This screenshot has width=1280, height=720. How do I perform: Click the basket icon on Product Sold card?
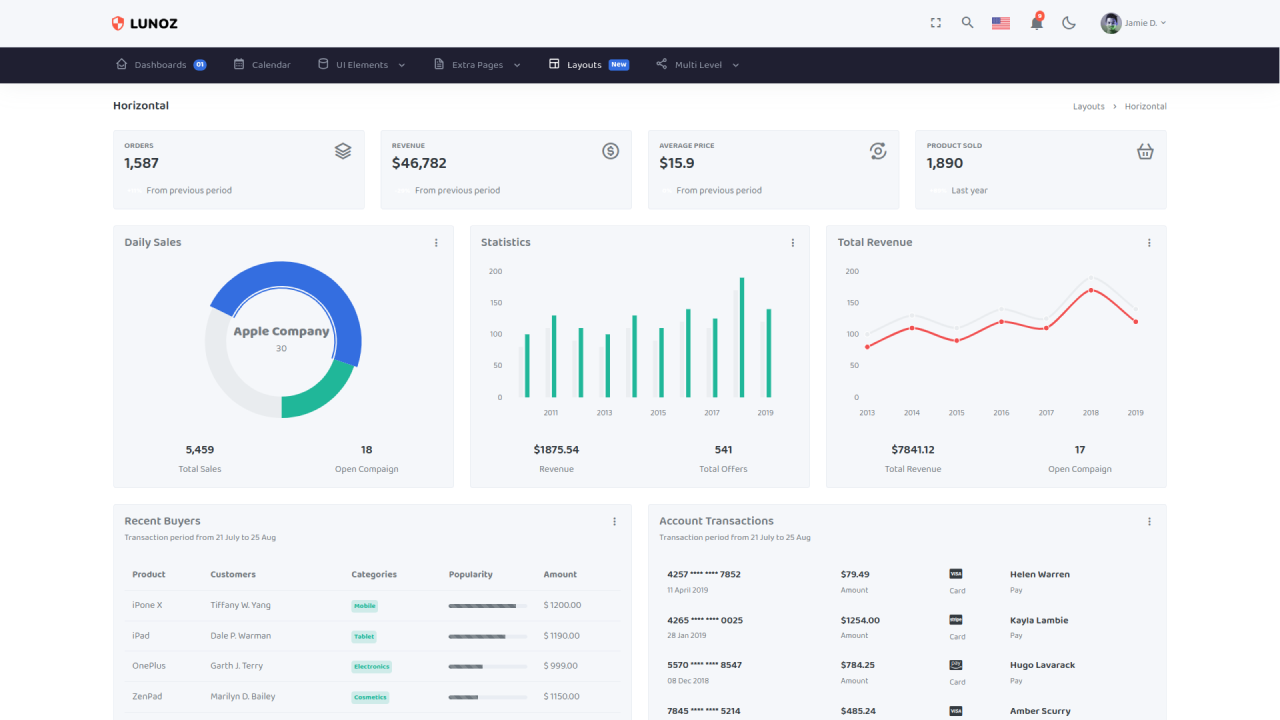click(x=1145, y=150)
